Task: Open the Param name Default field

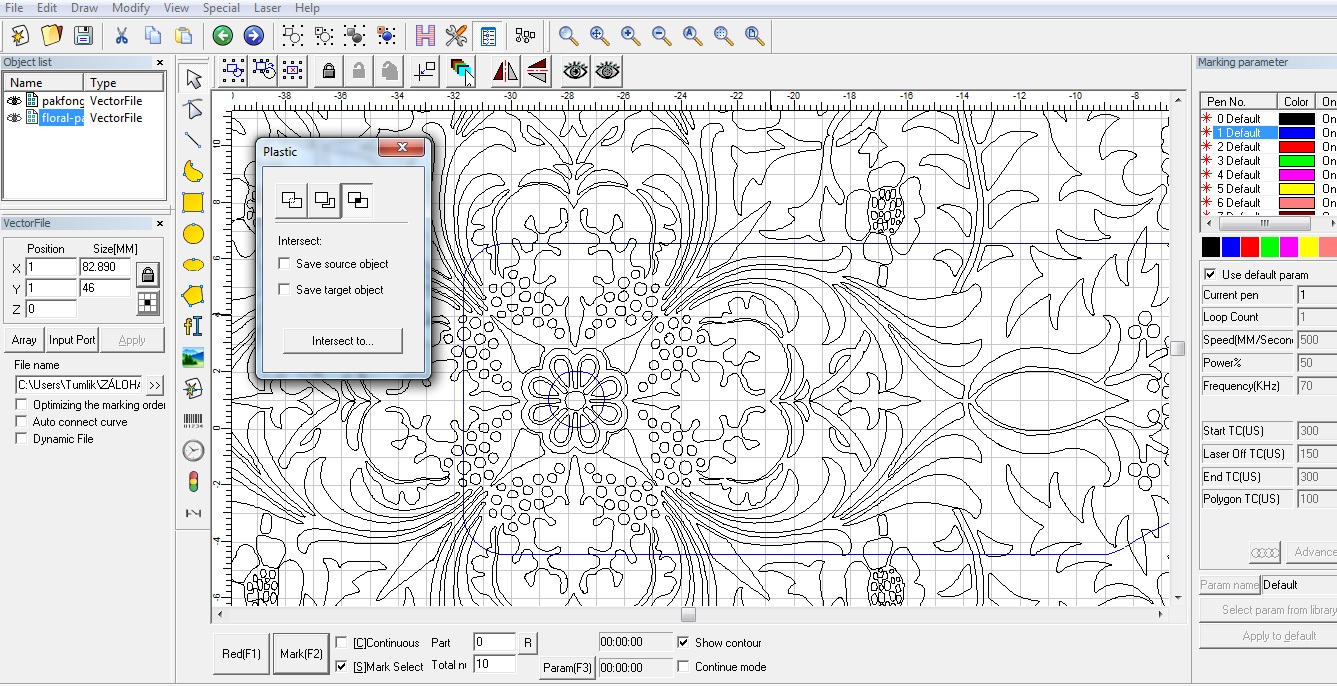Action: [1297, 585]
